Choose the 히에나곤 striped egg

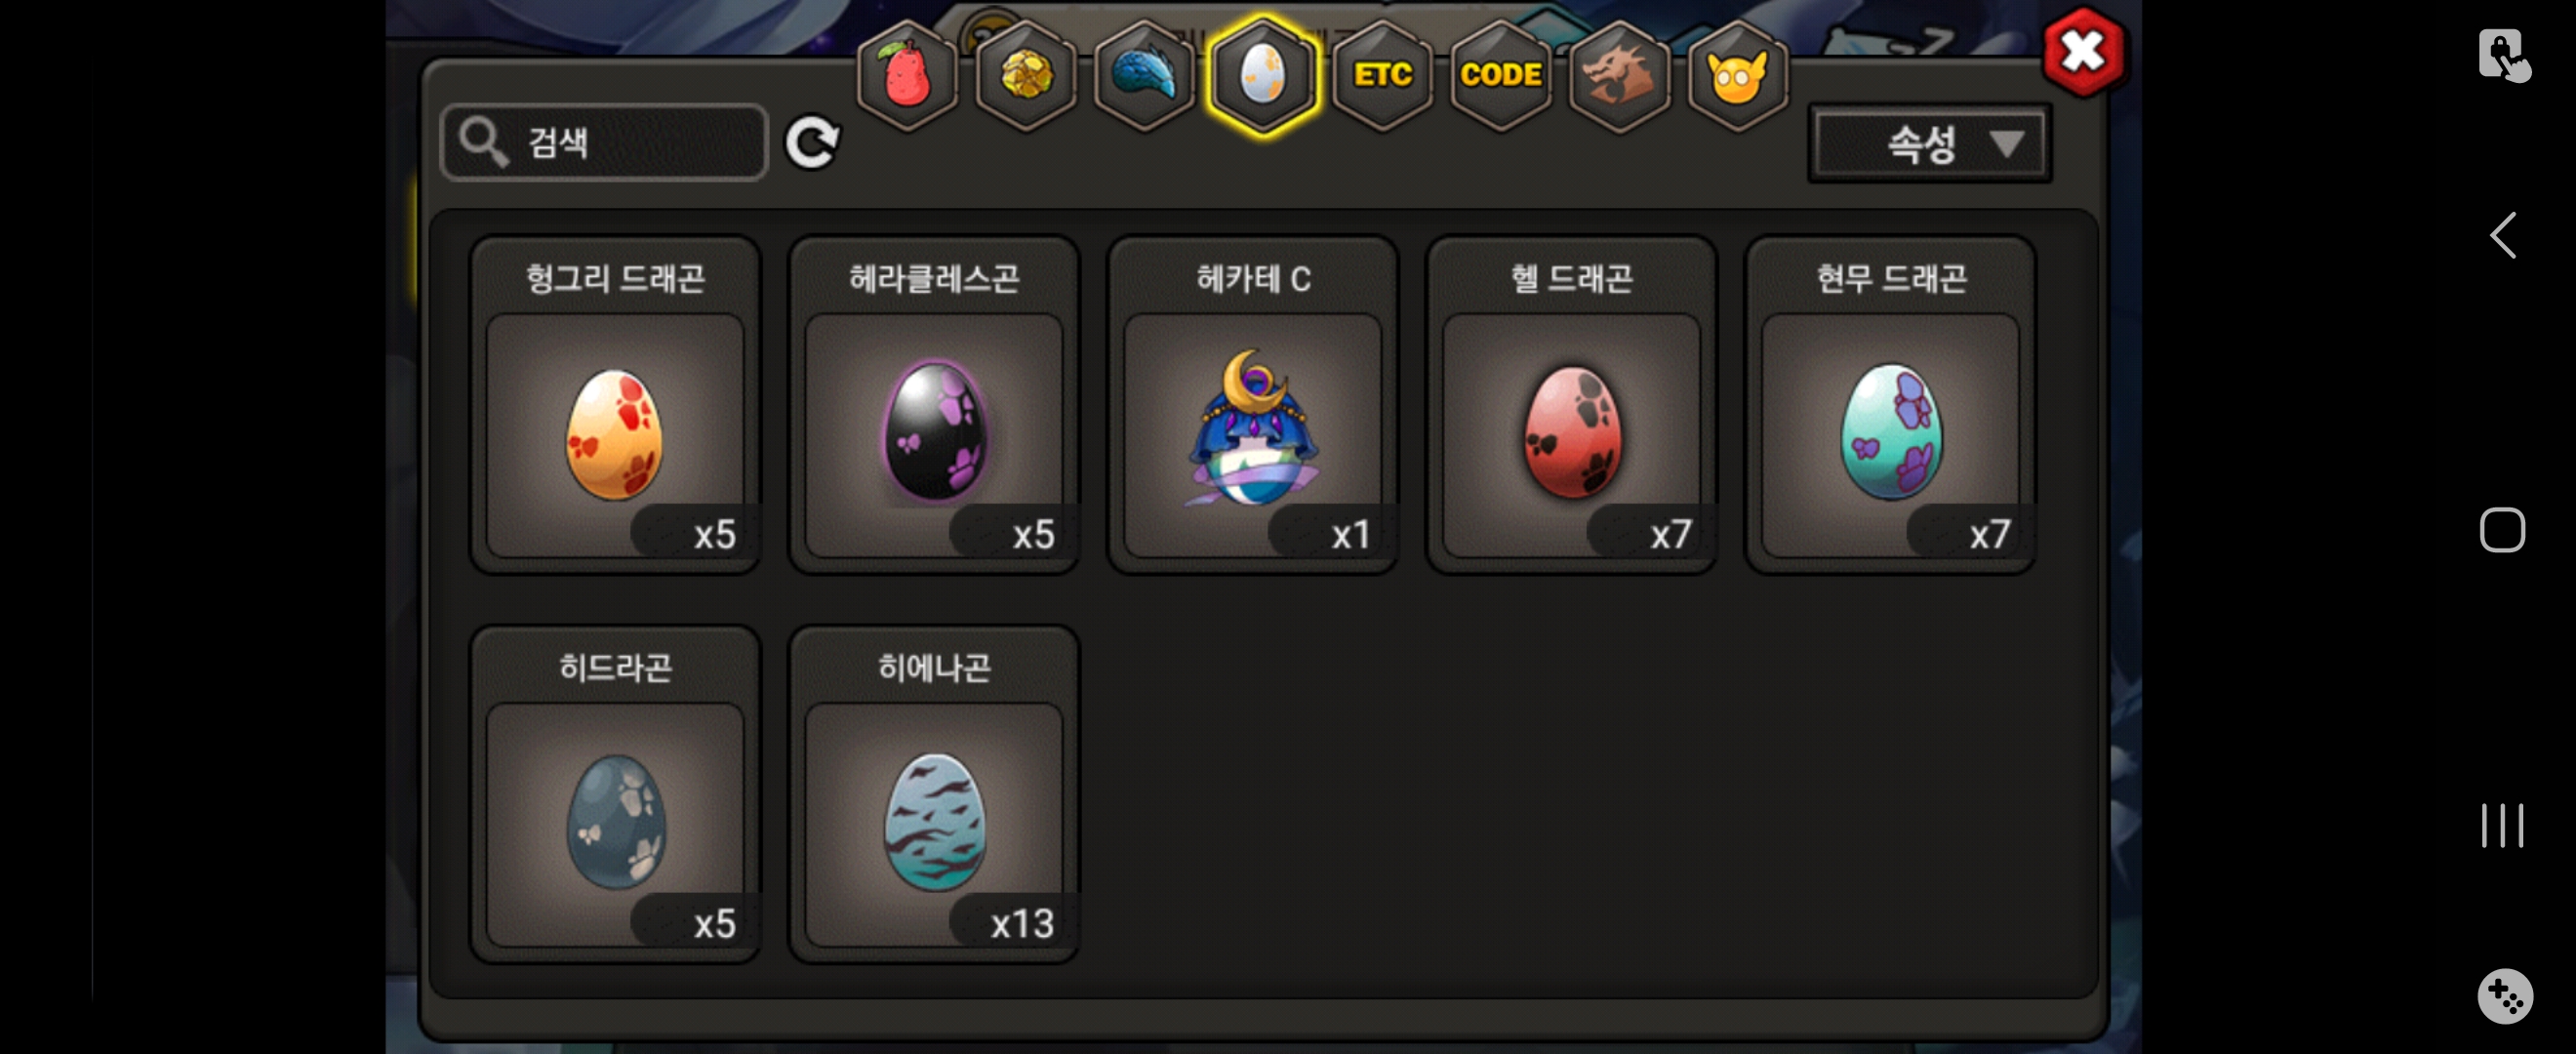pos(934,794)
